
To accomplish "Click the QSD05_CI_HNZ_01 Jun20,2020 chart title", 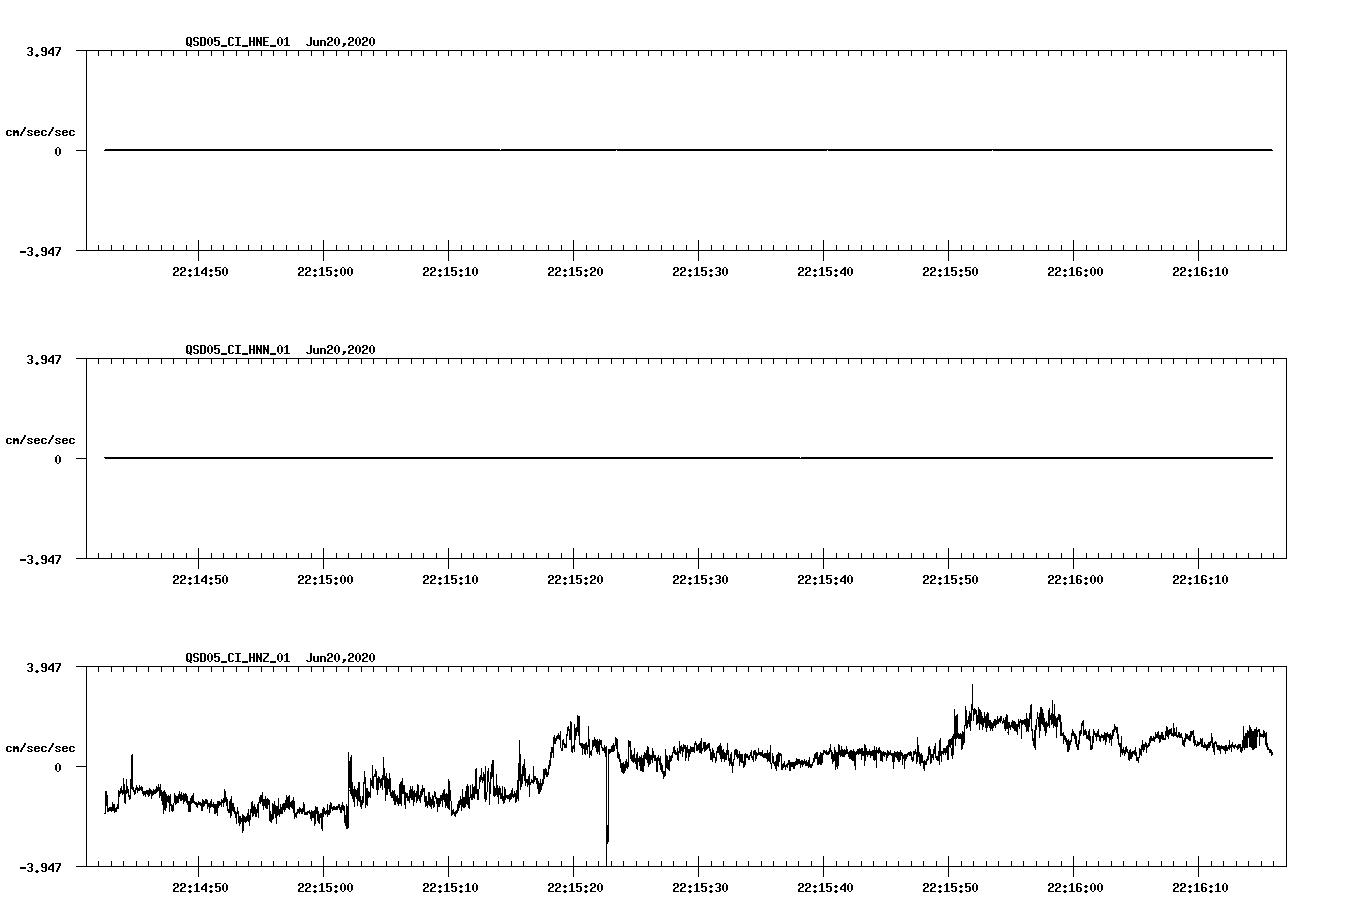I will (x=280, y=657).
